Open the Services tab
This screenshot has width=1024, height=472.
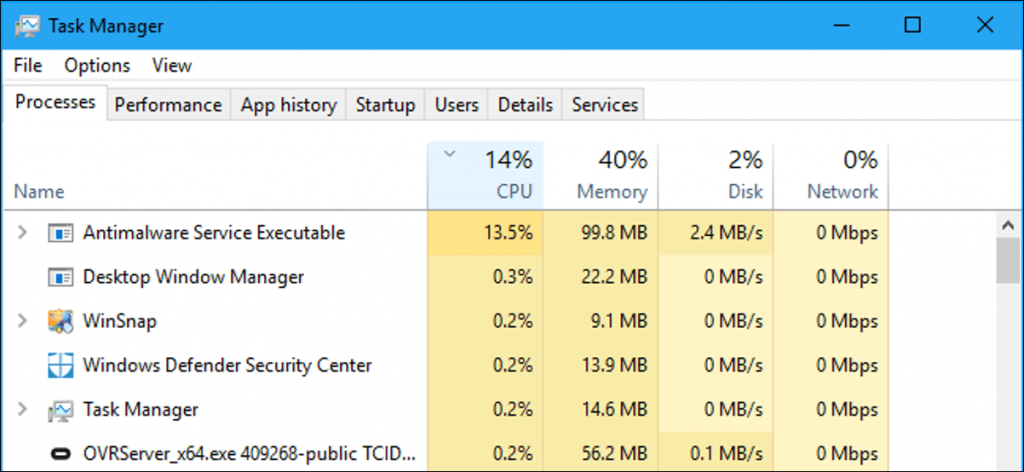pyautogui.click(x=604, y=105)
